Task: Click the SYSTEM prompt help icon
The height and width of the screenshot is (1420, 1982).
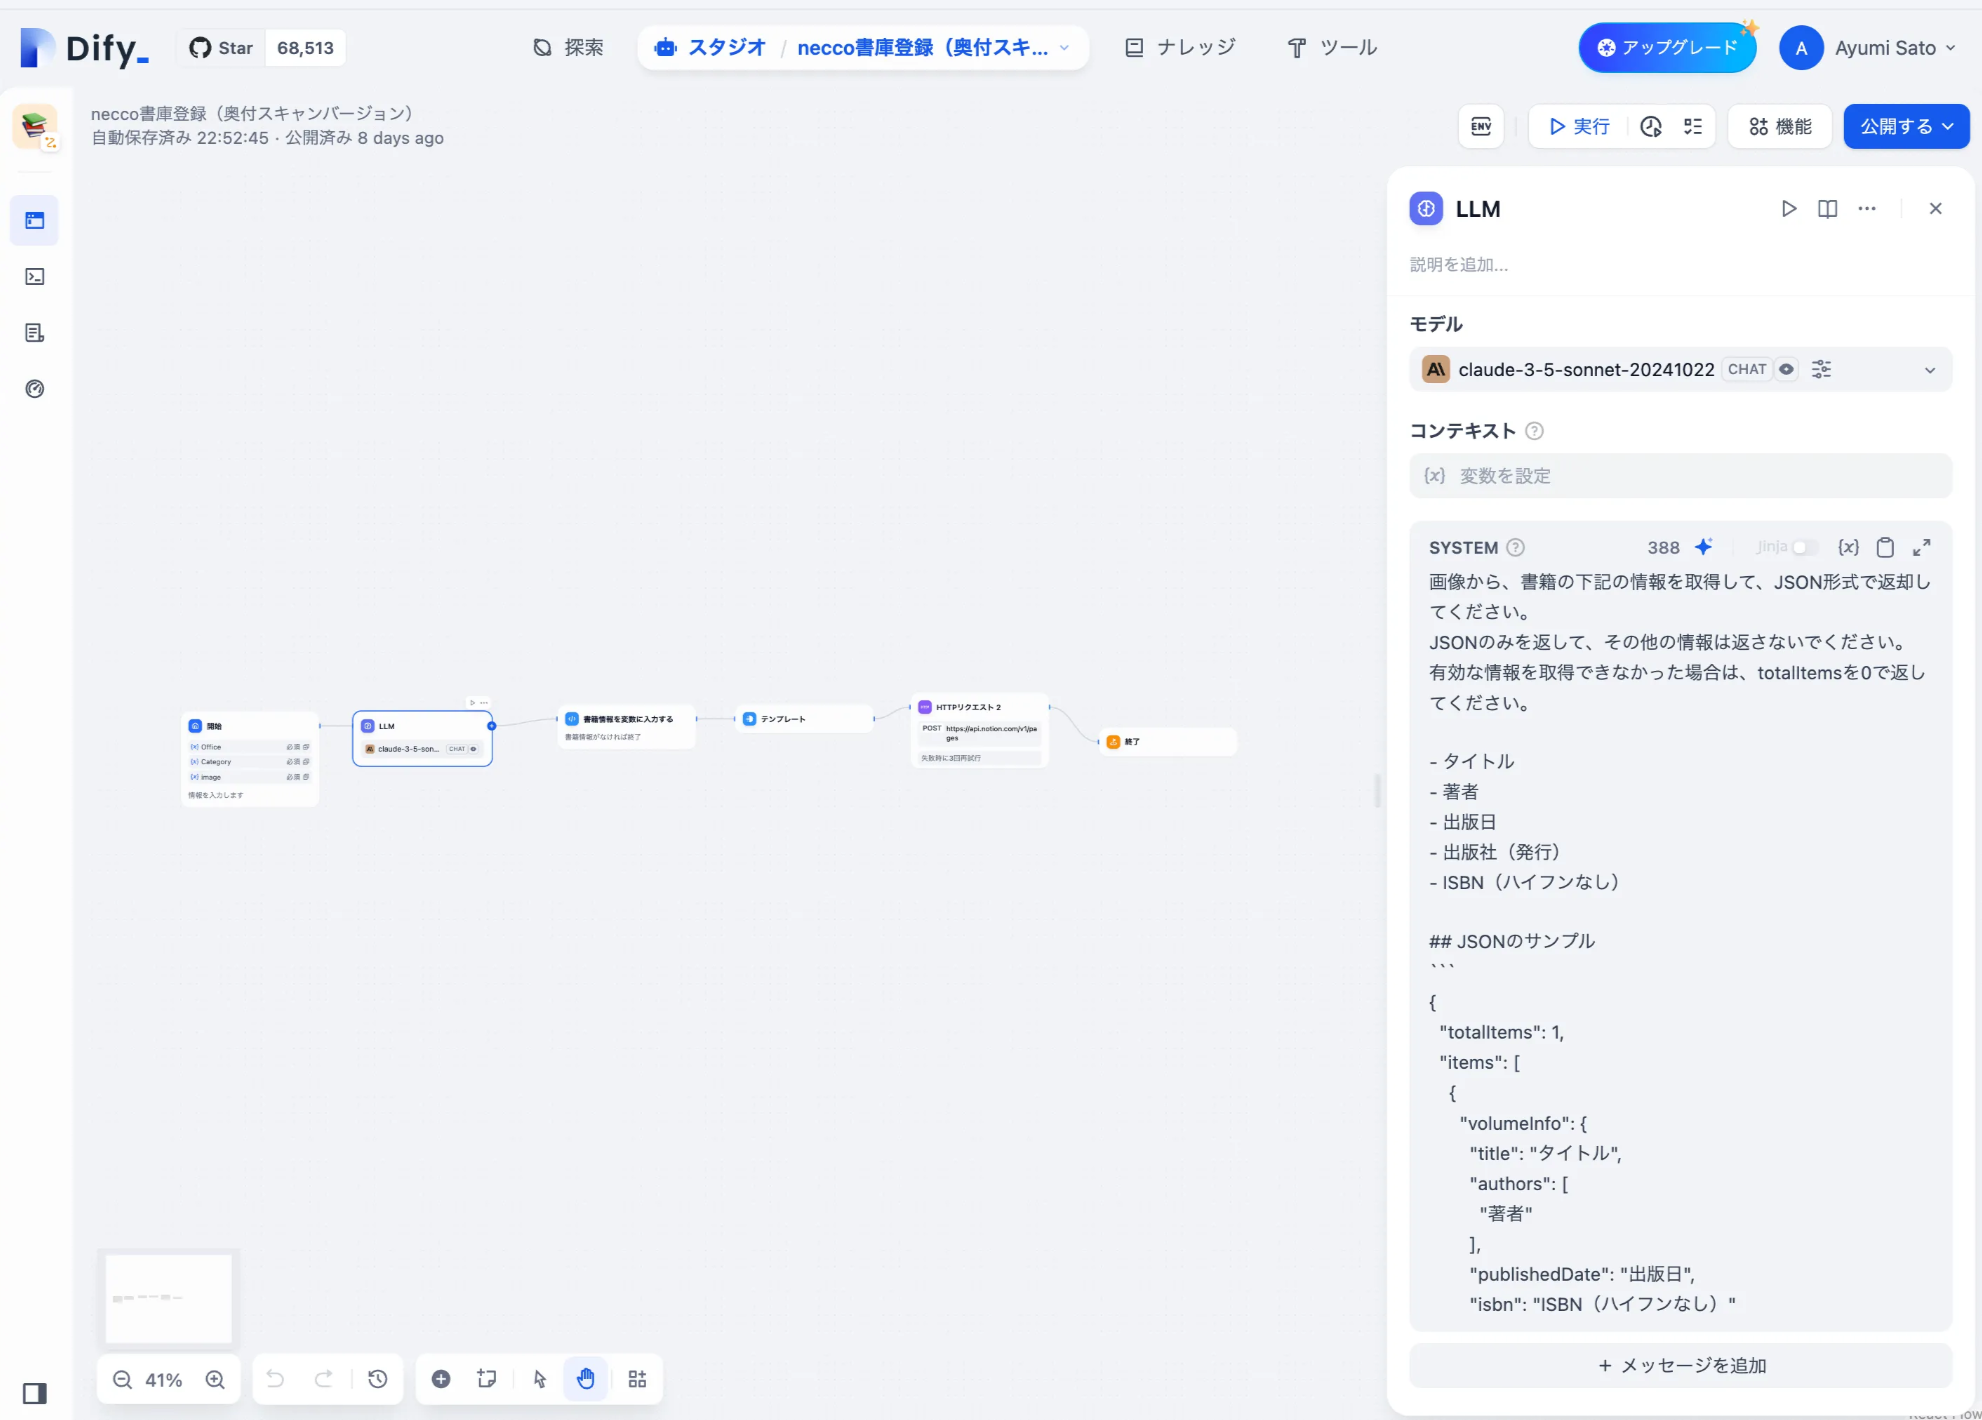Action: (x=1516, y=547)
